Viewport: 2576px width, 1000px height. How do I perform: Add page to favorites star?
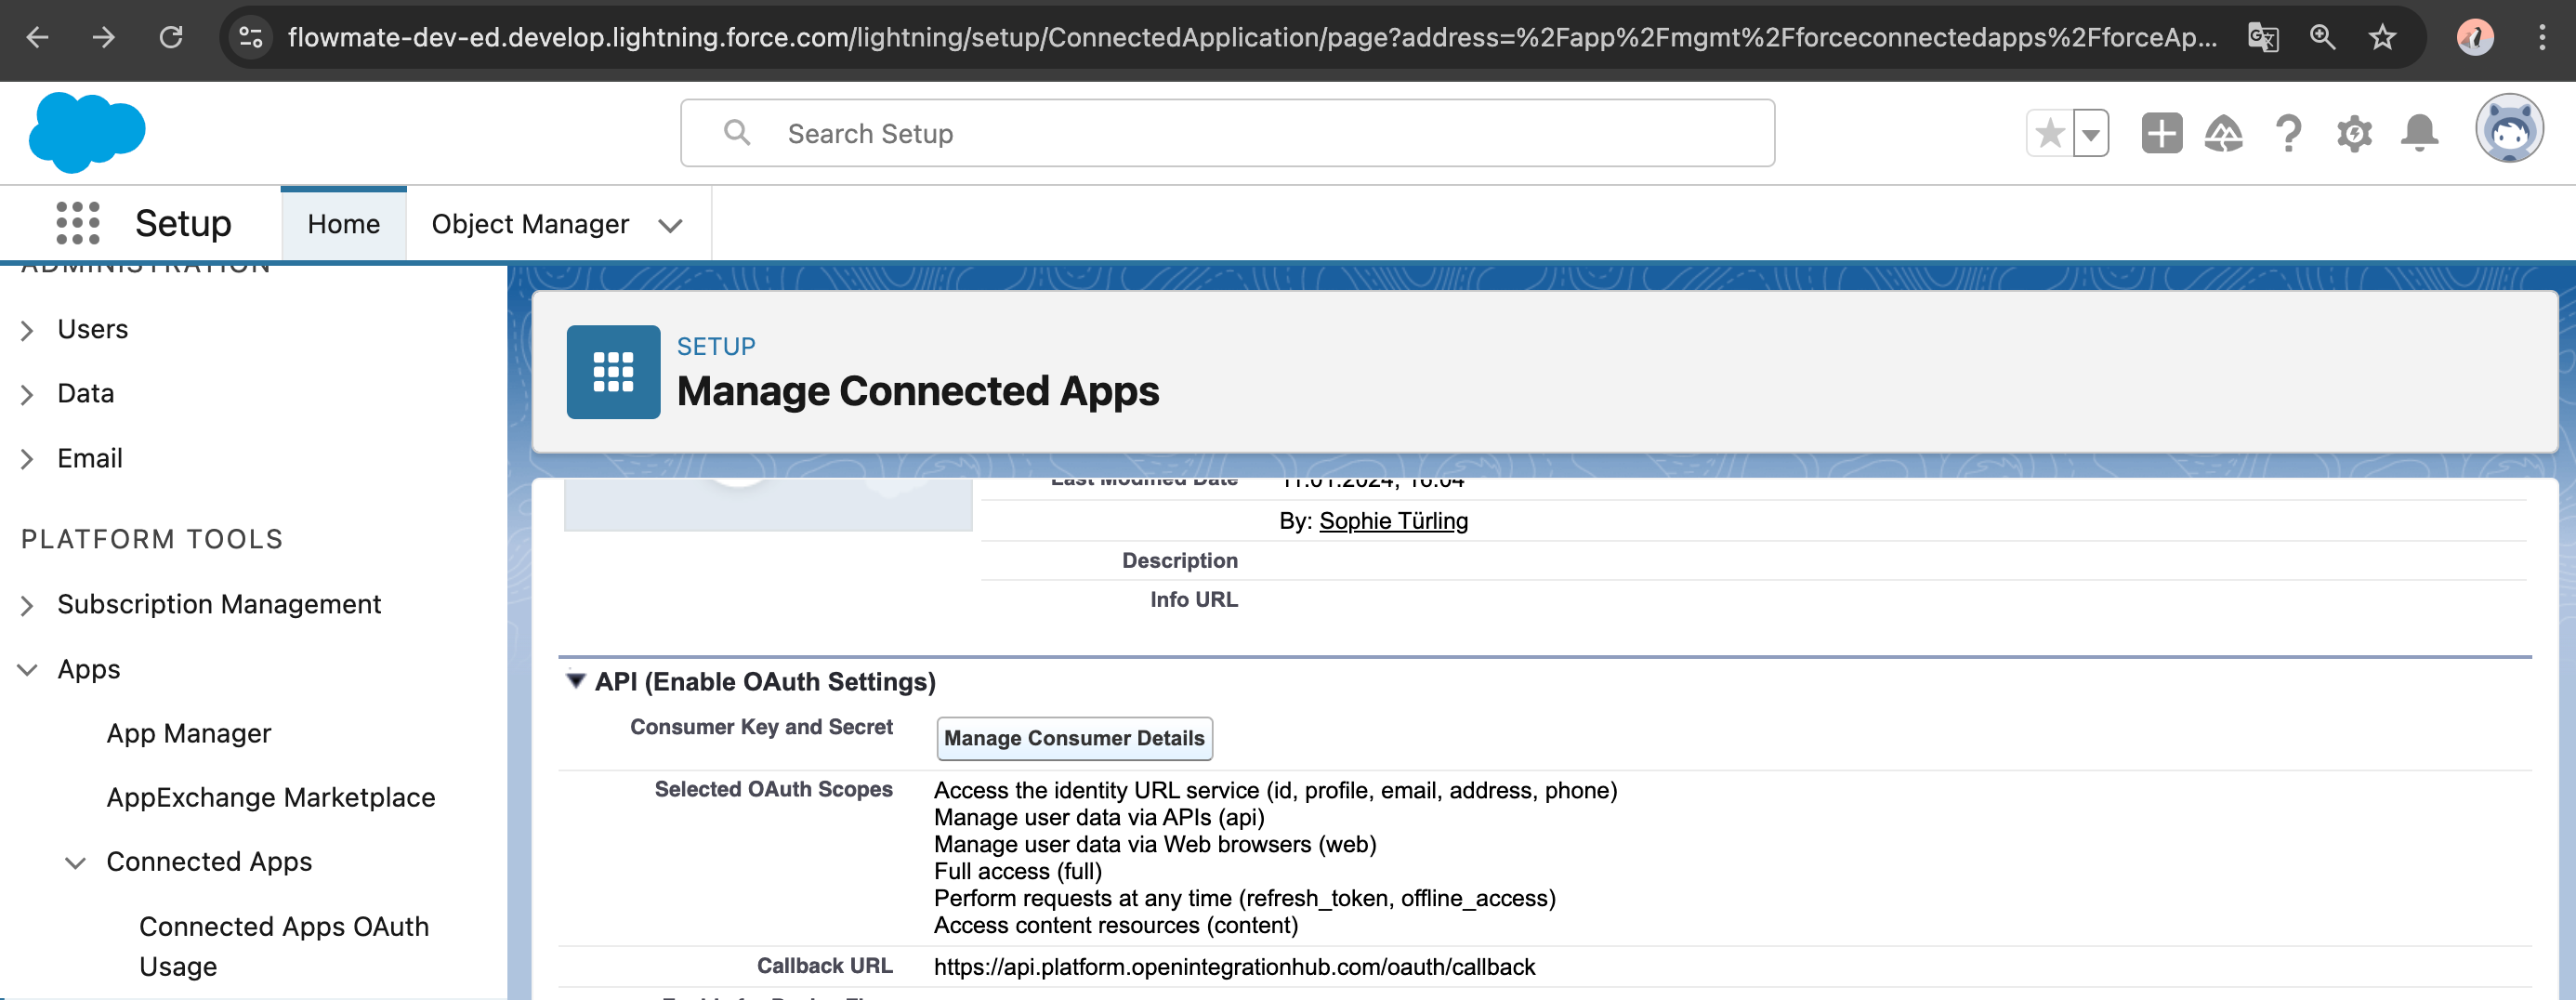point(2049,133)
